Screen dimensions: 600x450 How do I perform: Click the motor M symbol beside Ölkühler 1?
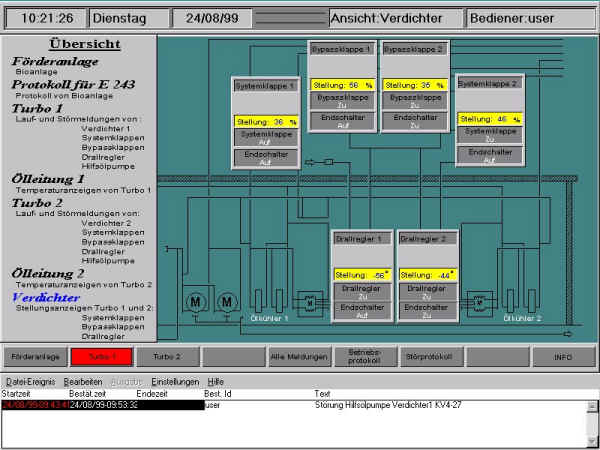[x=227, y=302]
